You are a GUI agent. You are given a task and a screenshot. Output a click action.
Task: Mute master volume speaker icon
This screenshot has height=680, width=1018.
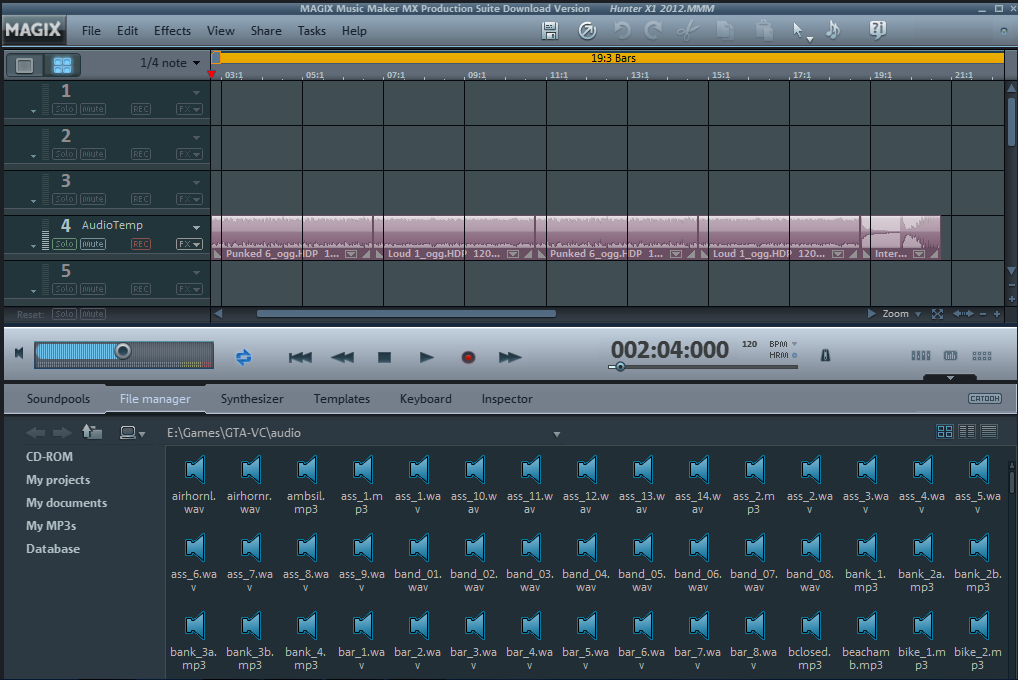[x=19, y=353]
